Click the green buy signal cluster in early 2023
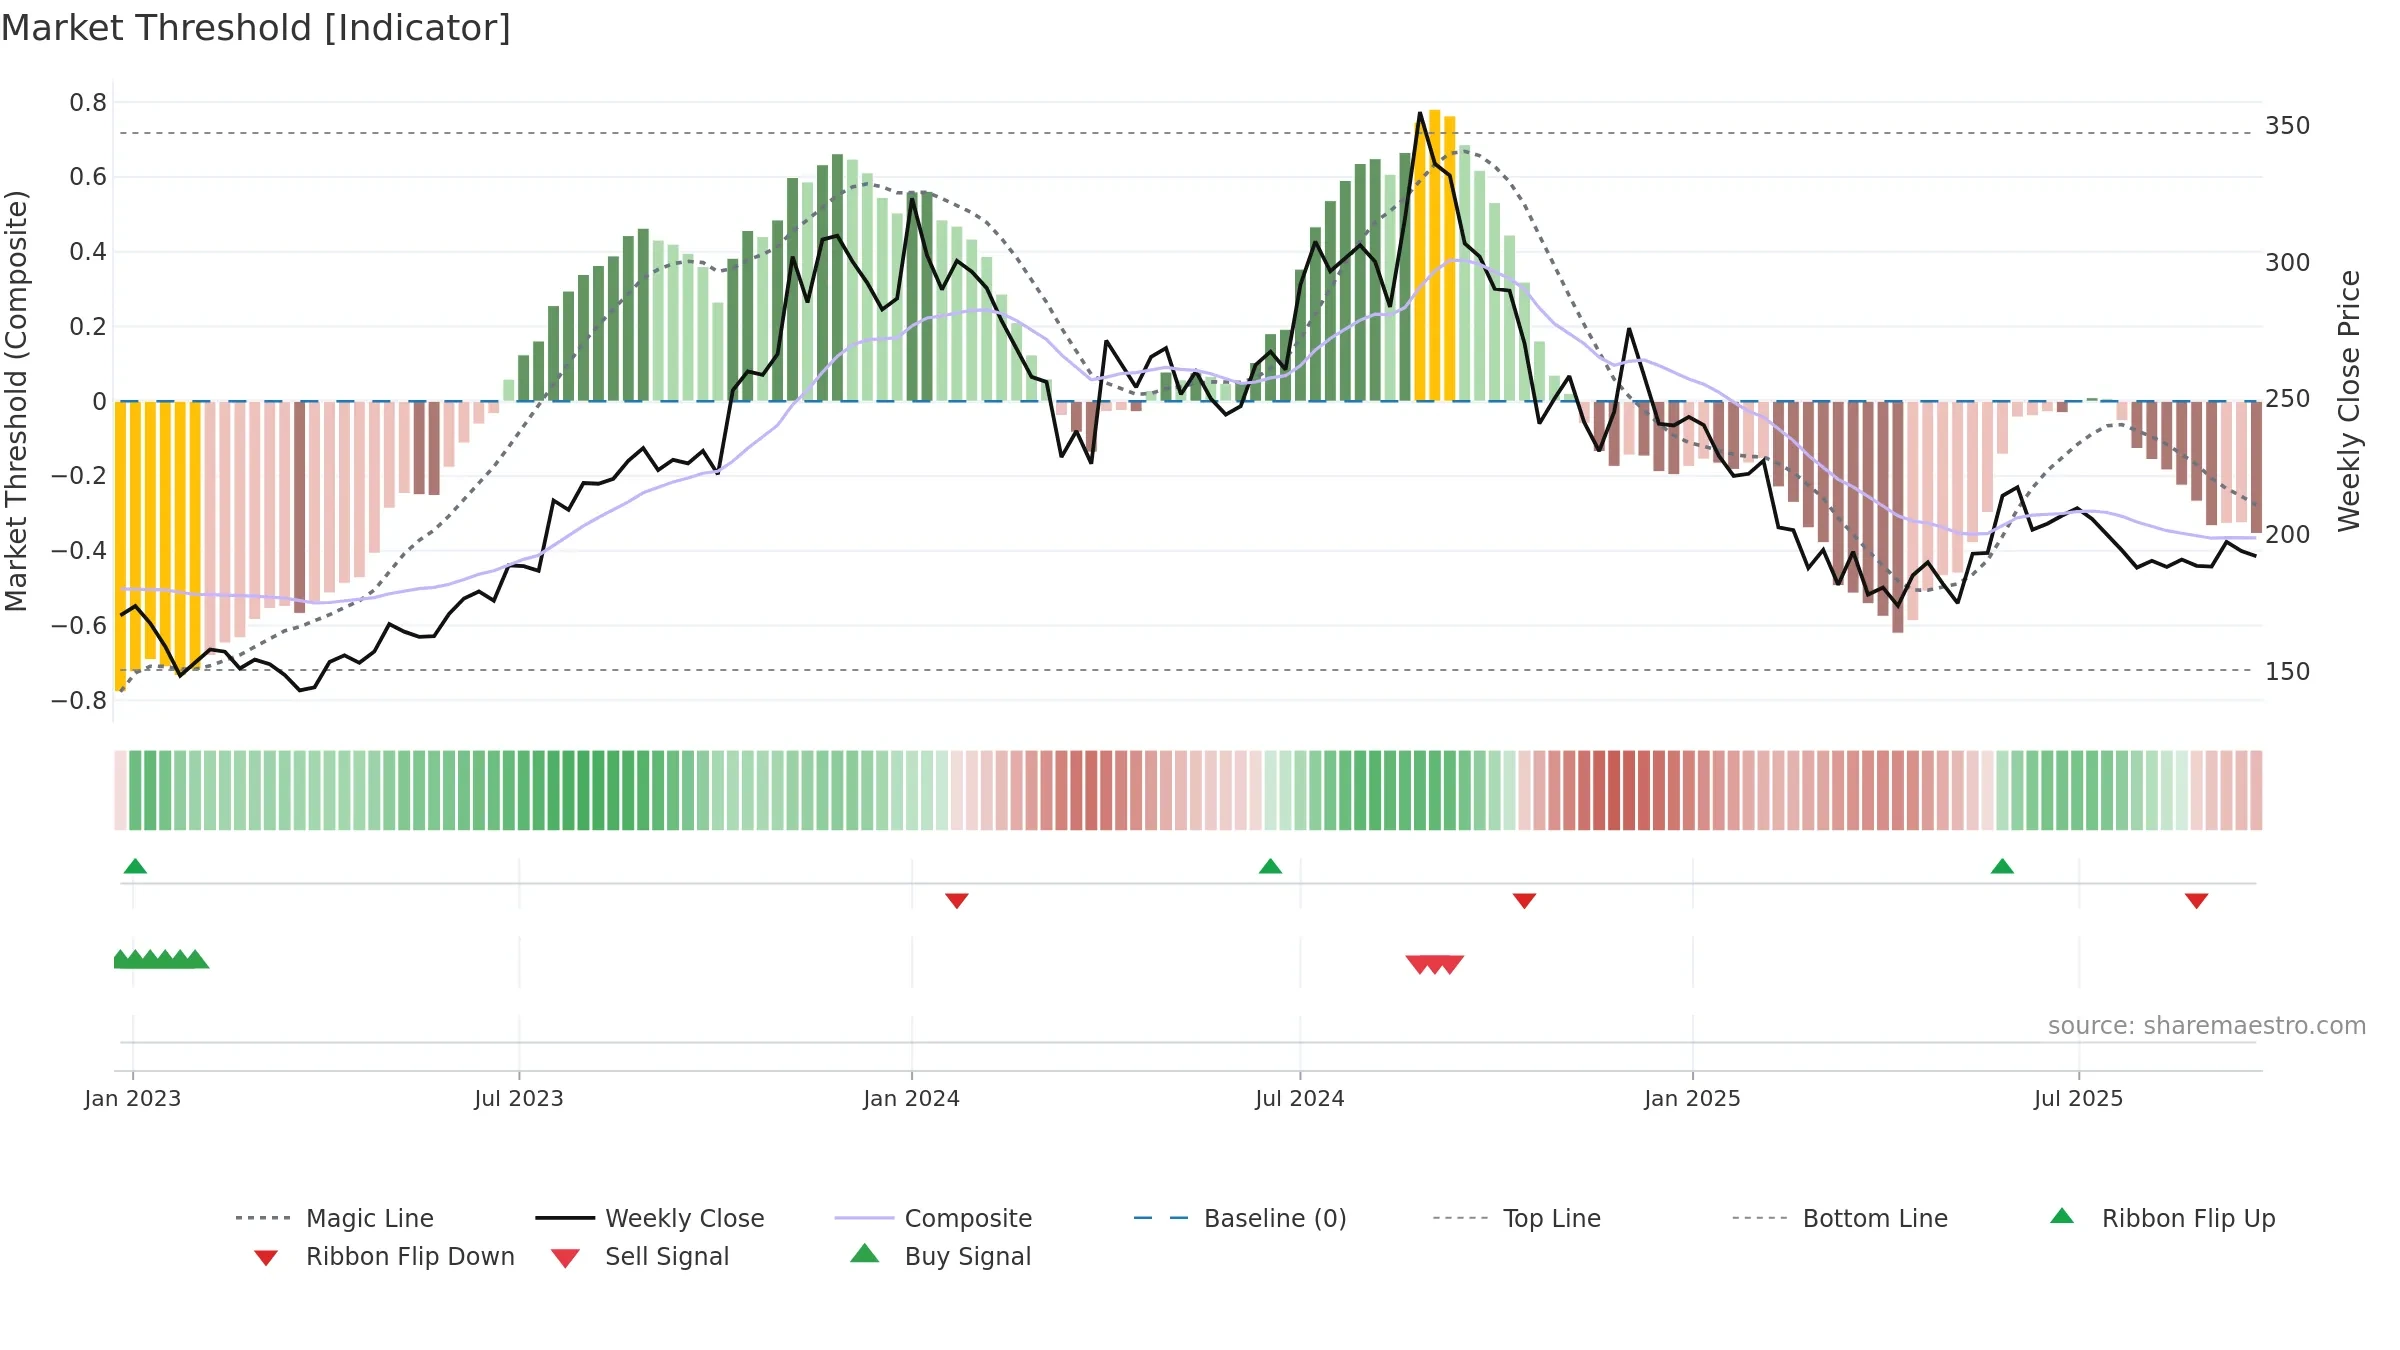The width and height of the screenshot is (2400, 1350). click(161, 959)
